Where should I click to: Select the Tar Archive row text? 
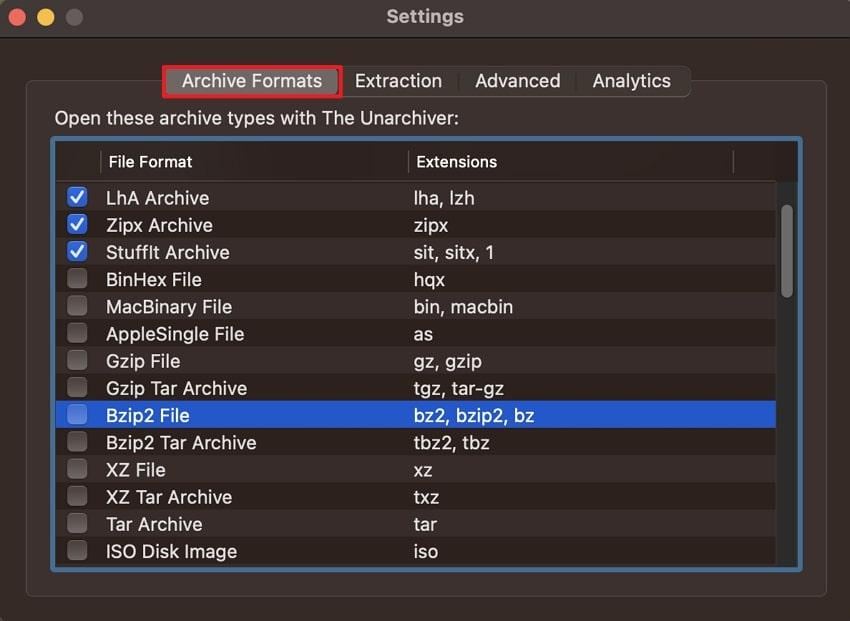[154, 525]
